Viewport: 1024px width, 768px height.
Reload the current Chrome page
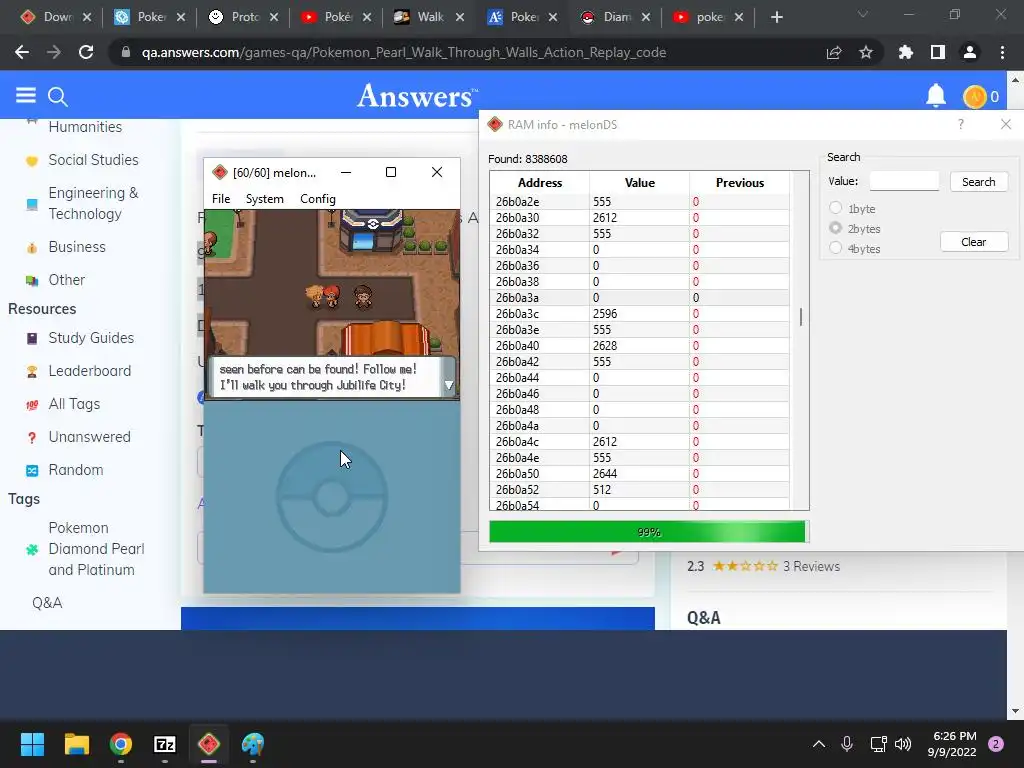click(x=86, y=52)
